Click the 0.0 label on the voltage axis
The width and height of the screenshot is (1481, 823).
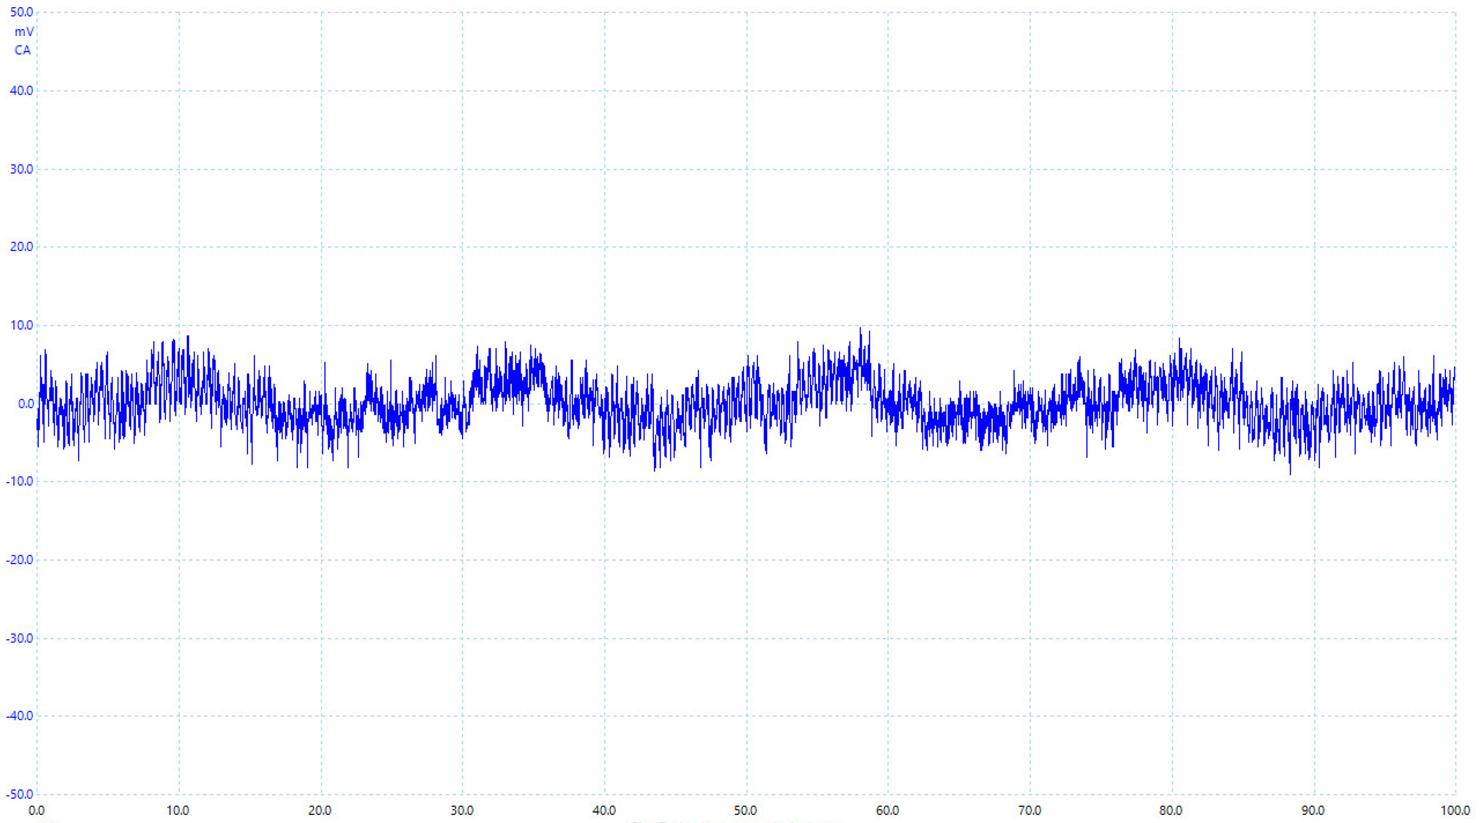tap(25, 404)
